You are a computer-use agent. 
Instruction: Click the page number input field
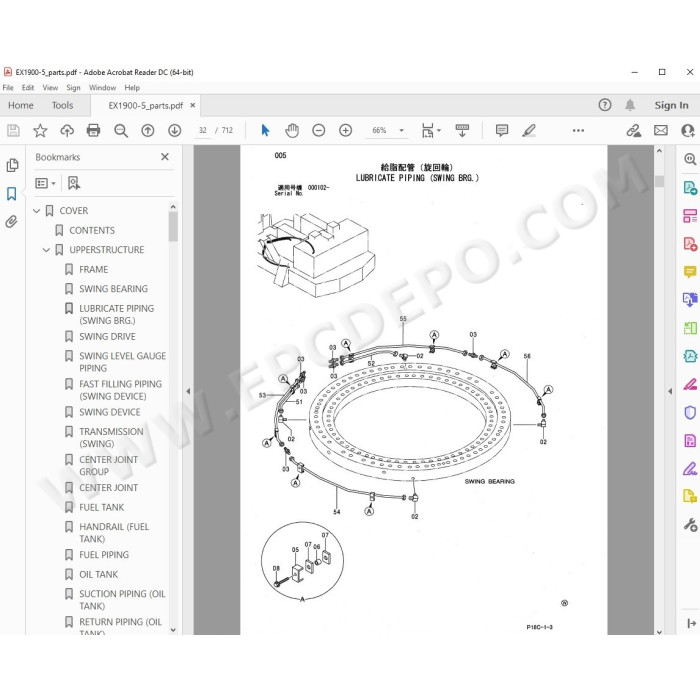[203, 130]
